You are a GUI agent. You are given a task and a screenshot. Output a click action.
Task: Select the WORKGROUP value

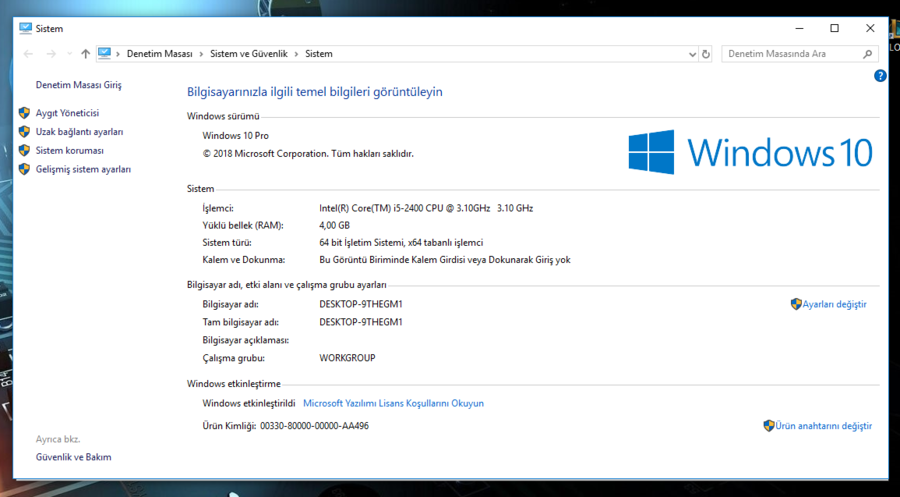347,358
